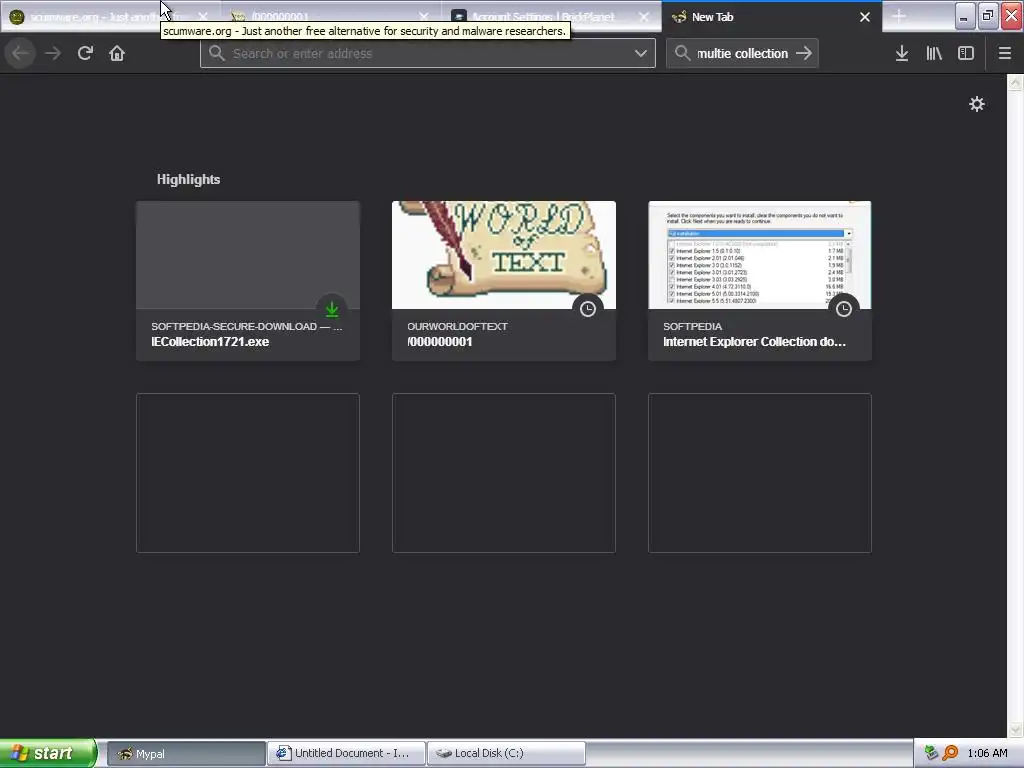The image size is (1024, 768).
Task: Submit search with the go arrow
Action: pyautogui.click(x=804, y=54)
